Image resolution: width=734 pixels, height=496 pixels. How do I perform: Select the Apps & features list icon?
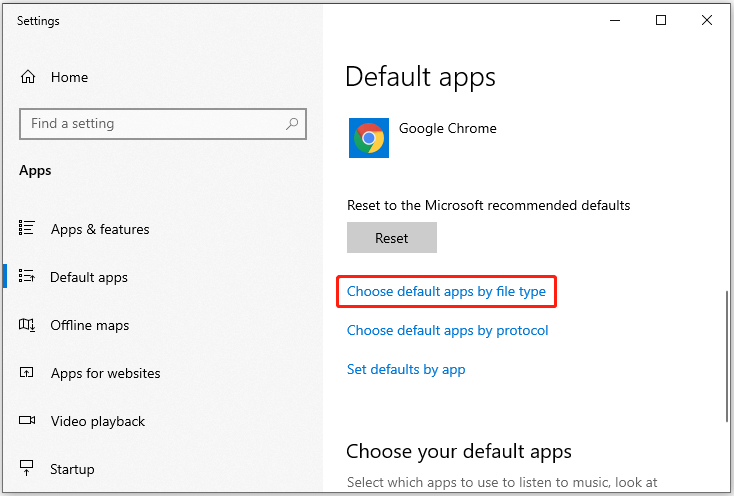pos(28,229)
